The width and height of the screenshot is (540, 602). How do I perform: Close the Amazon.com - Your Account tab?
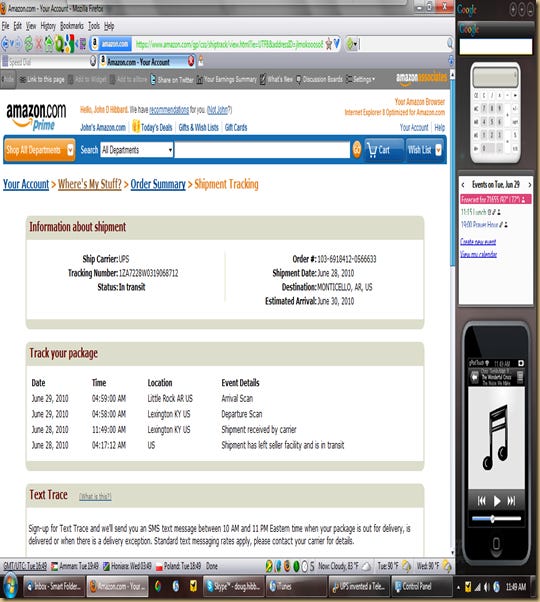tap(191, 61)
